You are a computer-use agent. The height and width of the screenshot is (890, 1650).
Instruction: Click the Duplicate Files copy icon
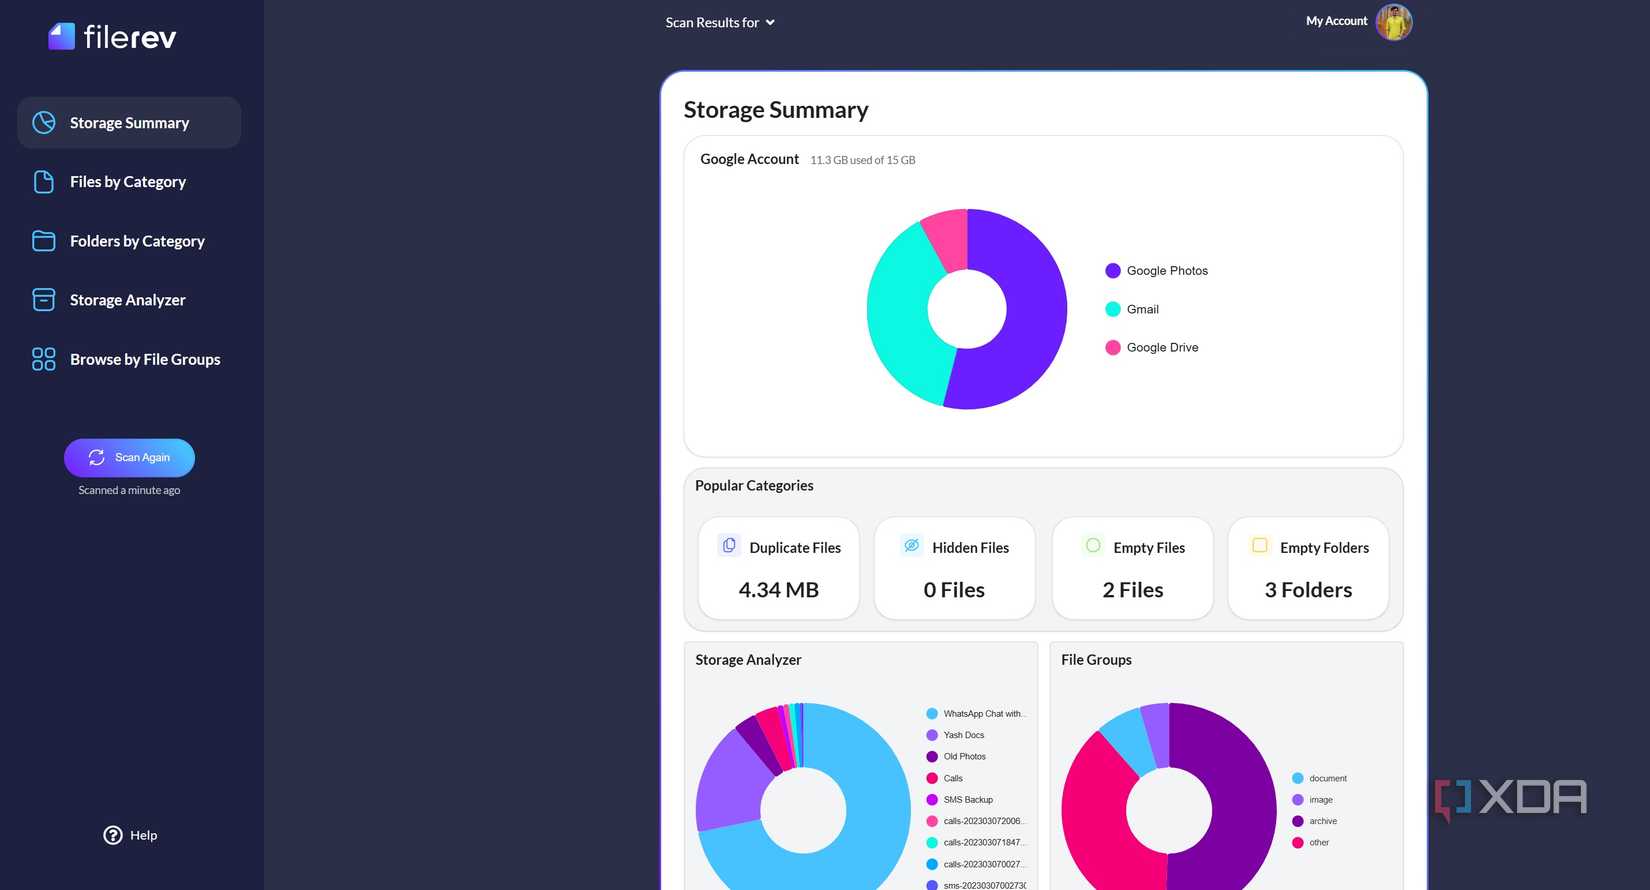729,545
